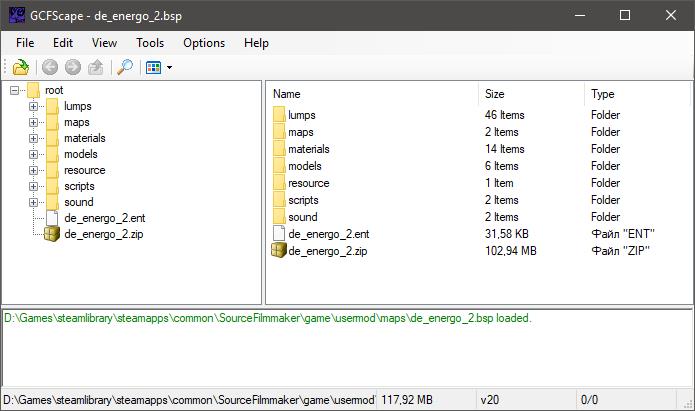Select materials folder label in tree
695x411 pixels.
(85, 138)
